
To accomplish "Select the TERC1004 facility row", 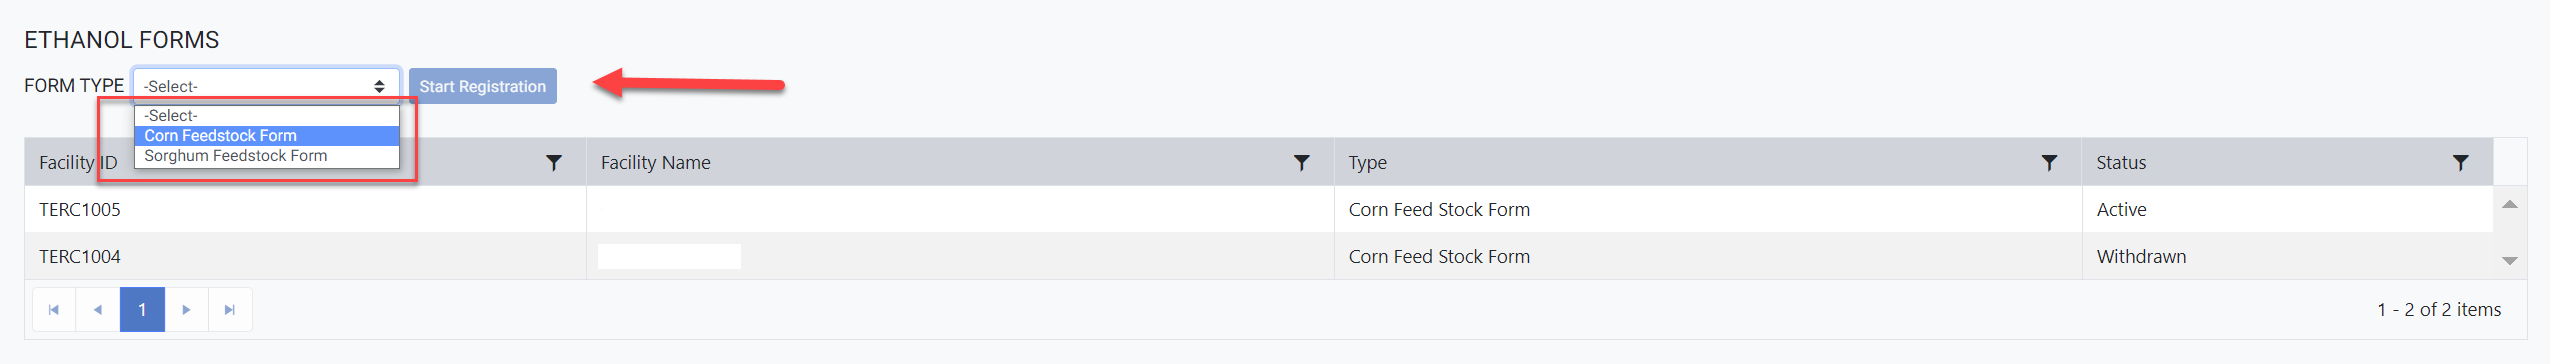I will (x=1258, y=256).
